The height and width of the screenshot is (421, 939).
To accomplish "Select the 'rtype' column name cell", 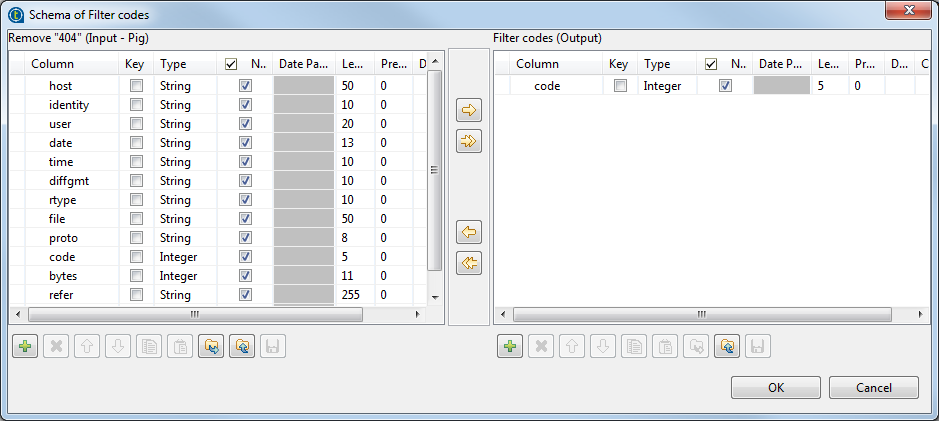I will click(72, 200).
